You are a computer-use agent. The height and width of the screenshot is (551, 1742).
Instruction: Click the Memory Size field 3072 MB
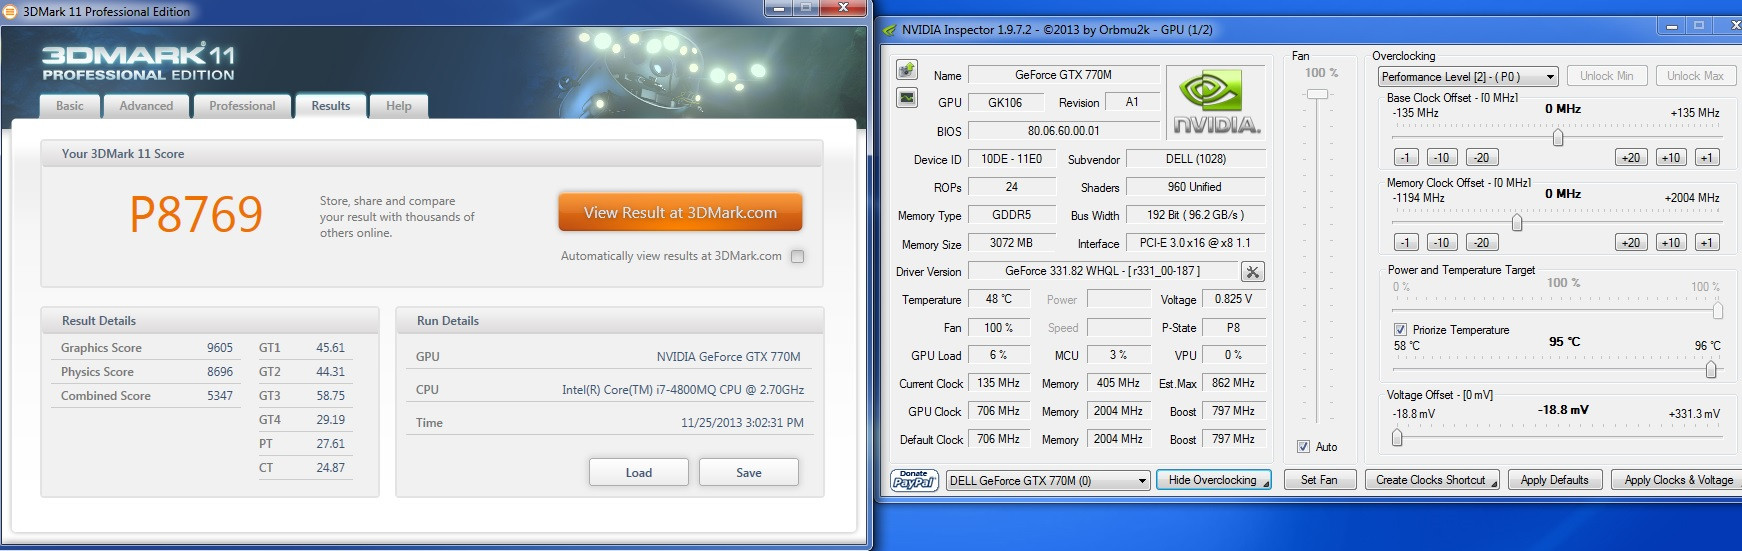[1011, 243]
